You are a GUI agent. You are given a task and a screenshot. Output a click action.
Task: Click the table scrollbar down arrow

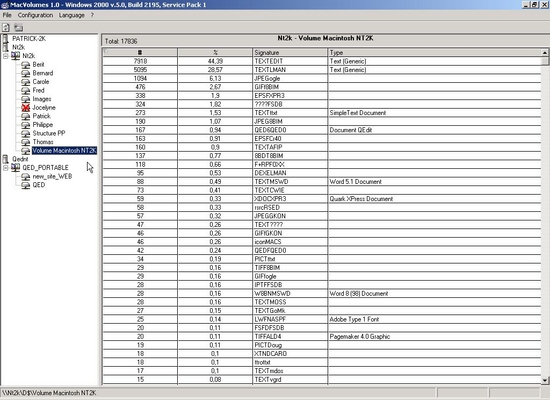[545, 380]
